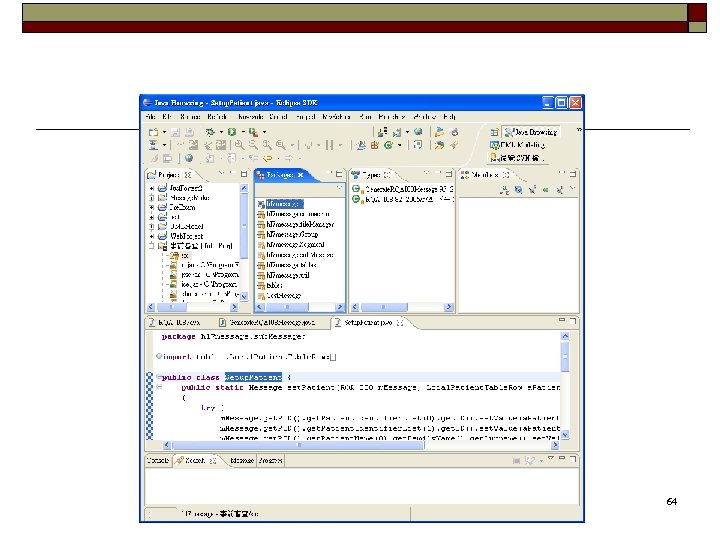Open dropdown arrow next to Run icon
720x540 pixels.
[243, 132]
